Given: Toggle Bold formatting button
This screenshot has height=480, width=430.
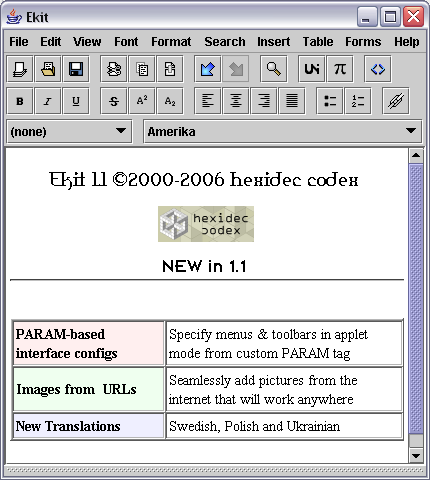Looking at the screenshot, I should pyautogui.click(x=20, y=101).
